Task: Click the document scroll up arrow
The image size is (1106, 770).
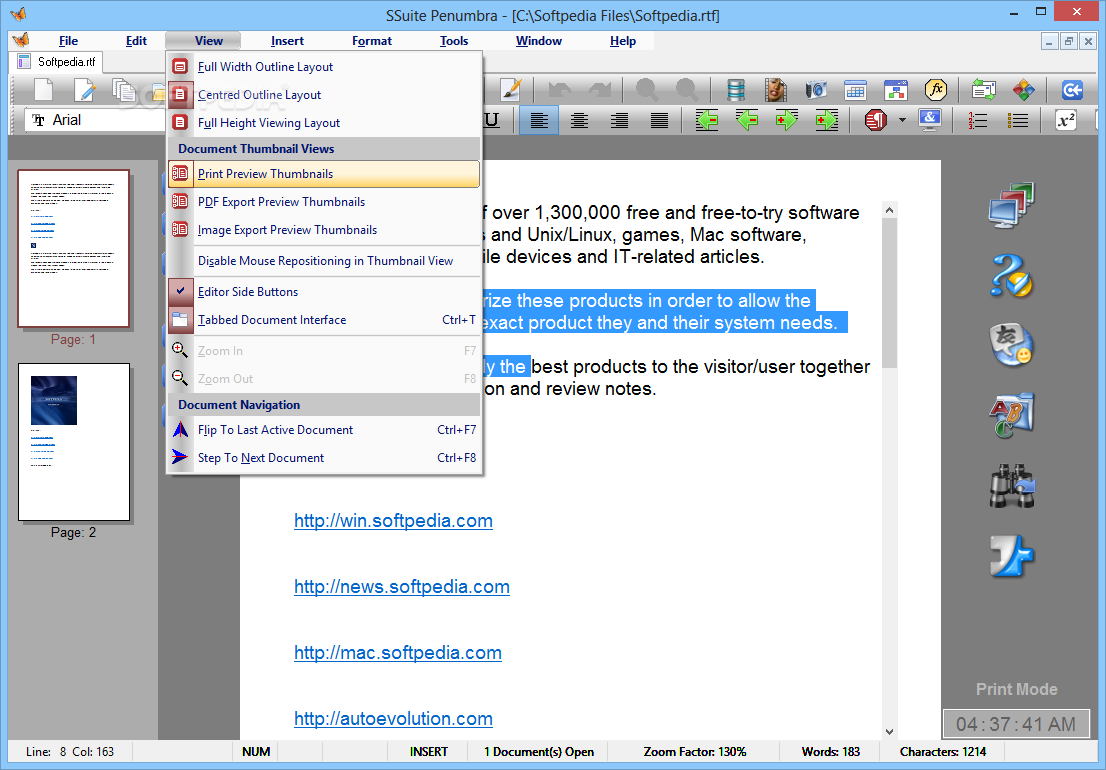Action: point(889,209)
